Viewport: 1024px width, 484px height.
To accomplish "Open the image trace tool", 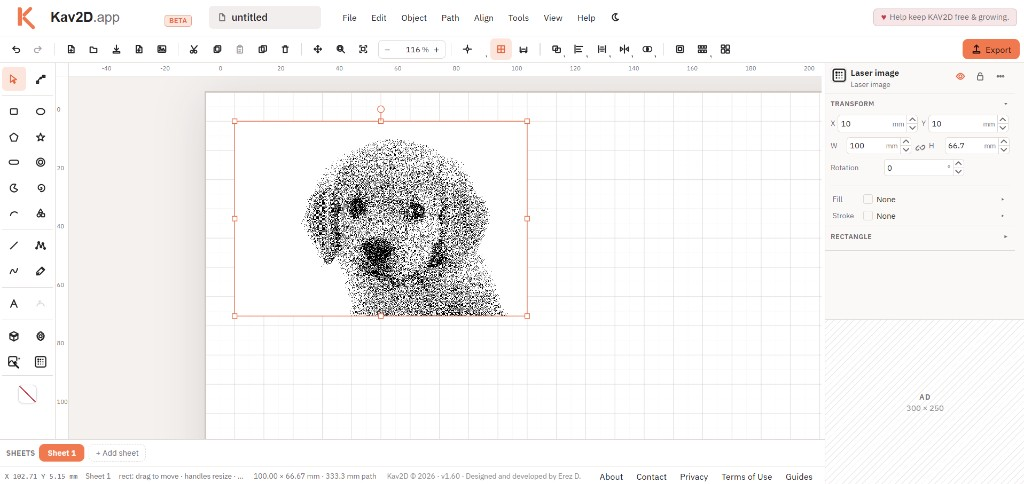I will 14,362.
